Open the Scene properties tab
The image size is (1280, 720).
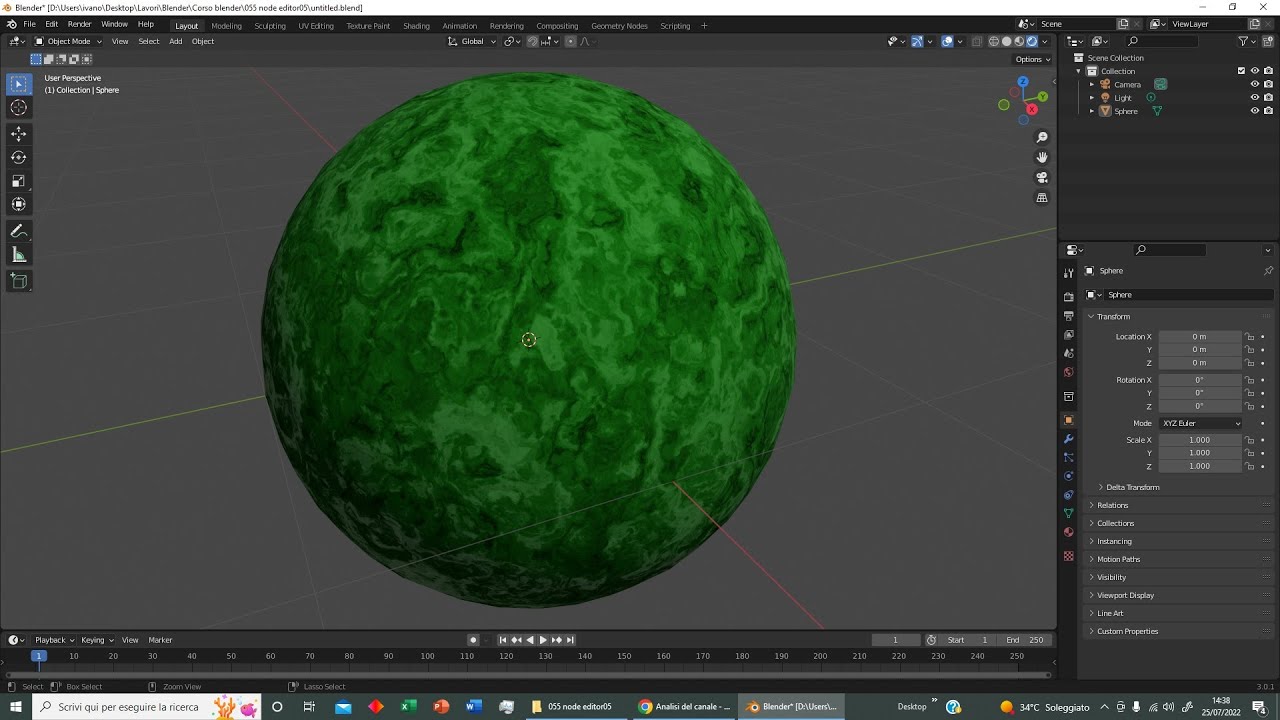(x=1069, y=353)
